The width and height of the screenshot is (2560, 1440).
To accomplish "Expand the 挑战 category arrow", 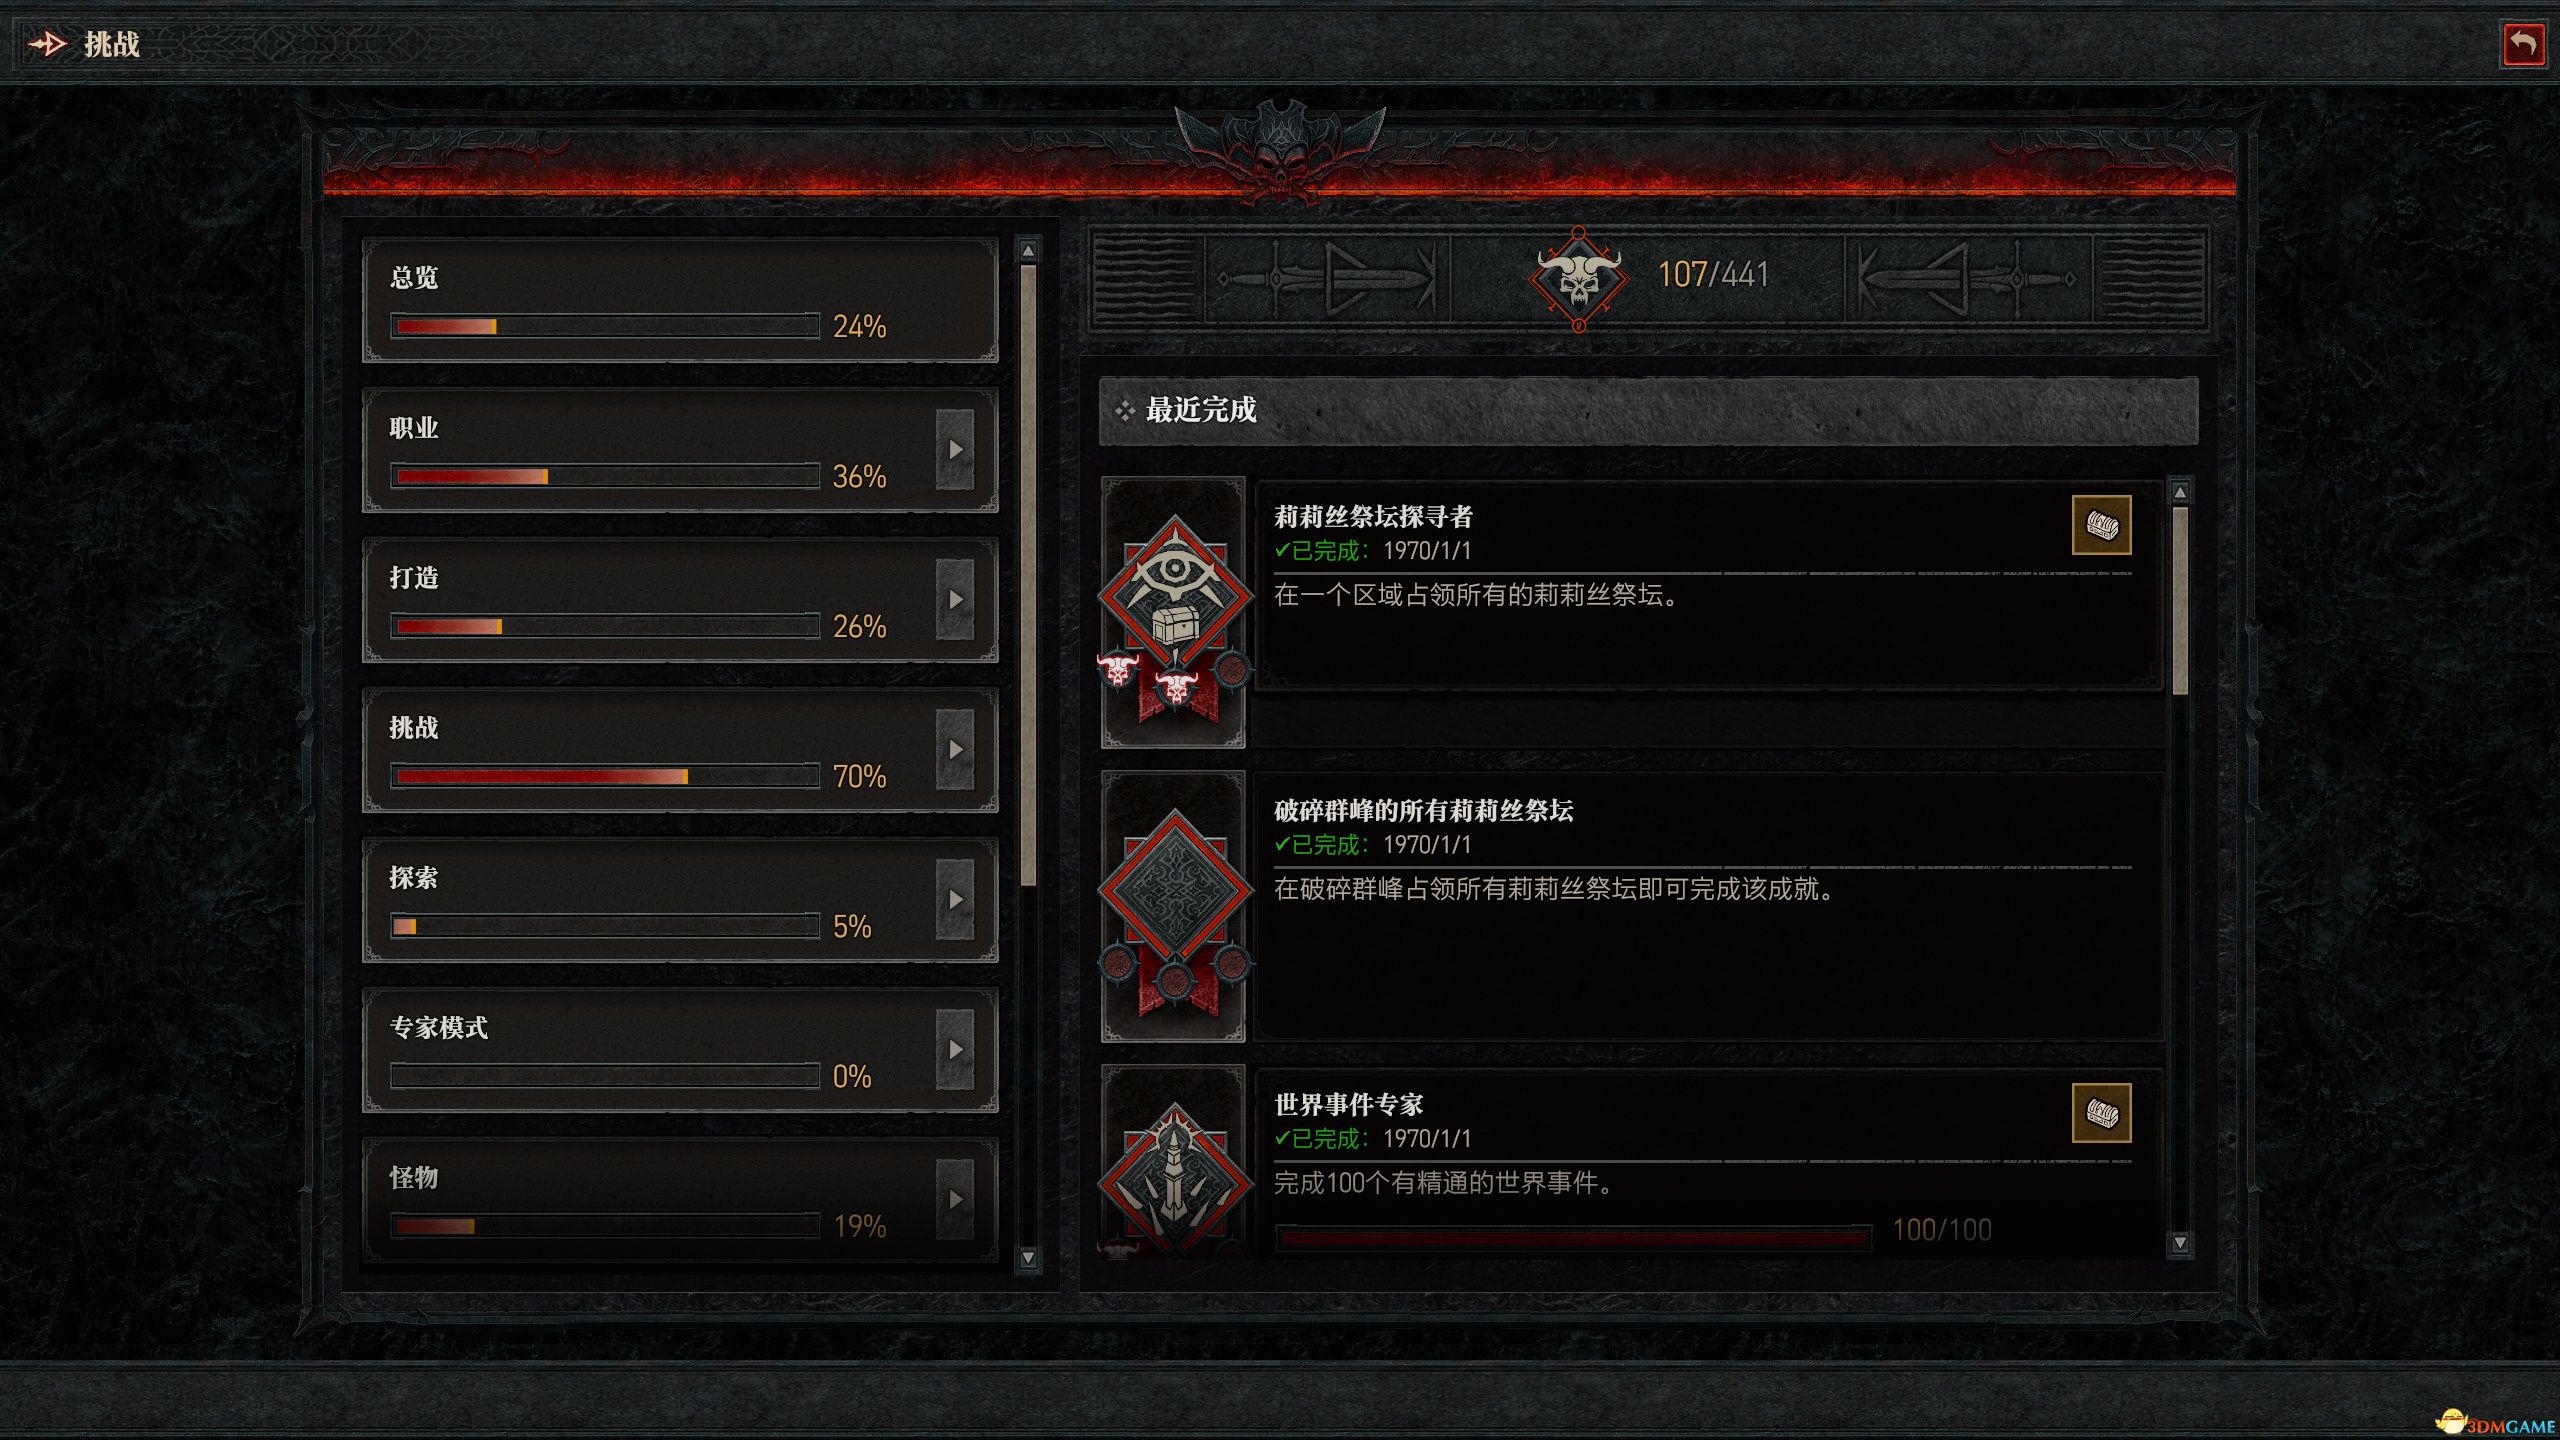I will (955, 750).
